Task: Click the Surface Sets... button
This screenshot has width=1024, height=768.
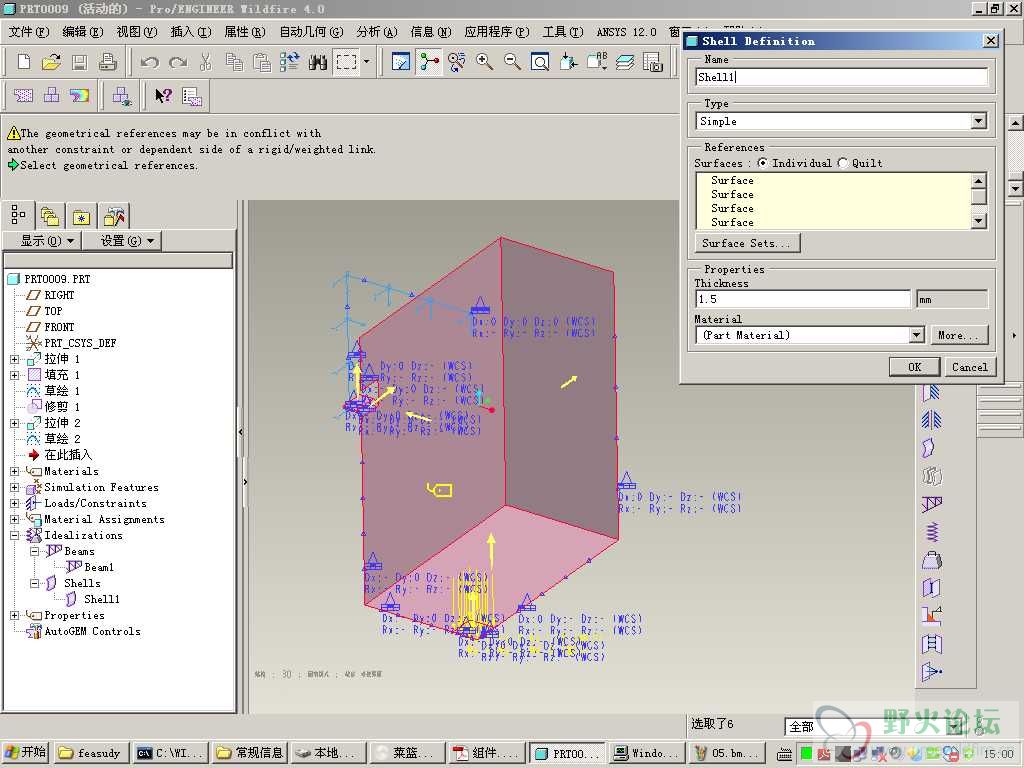Action: click(746, 243)
